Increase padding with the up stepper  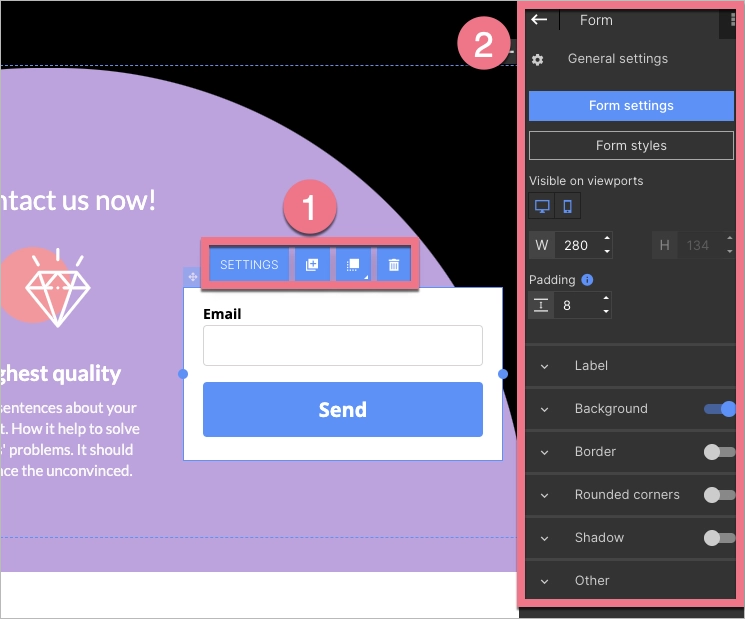click(x=606, y=298)
